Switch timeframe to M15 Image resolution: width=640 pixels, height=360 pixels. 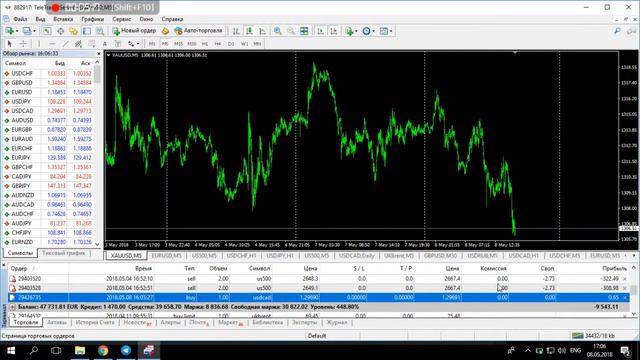click(178, 44)
